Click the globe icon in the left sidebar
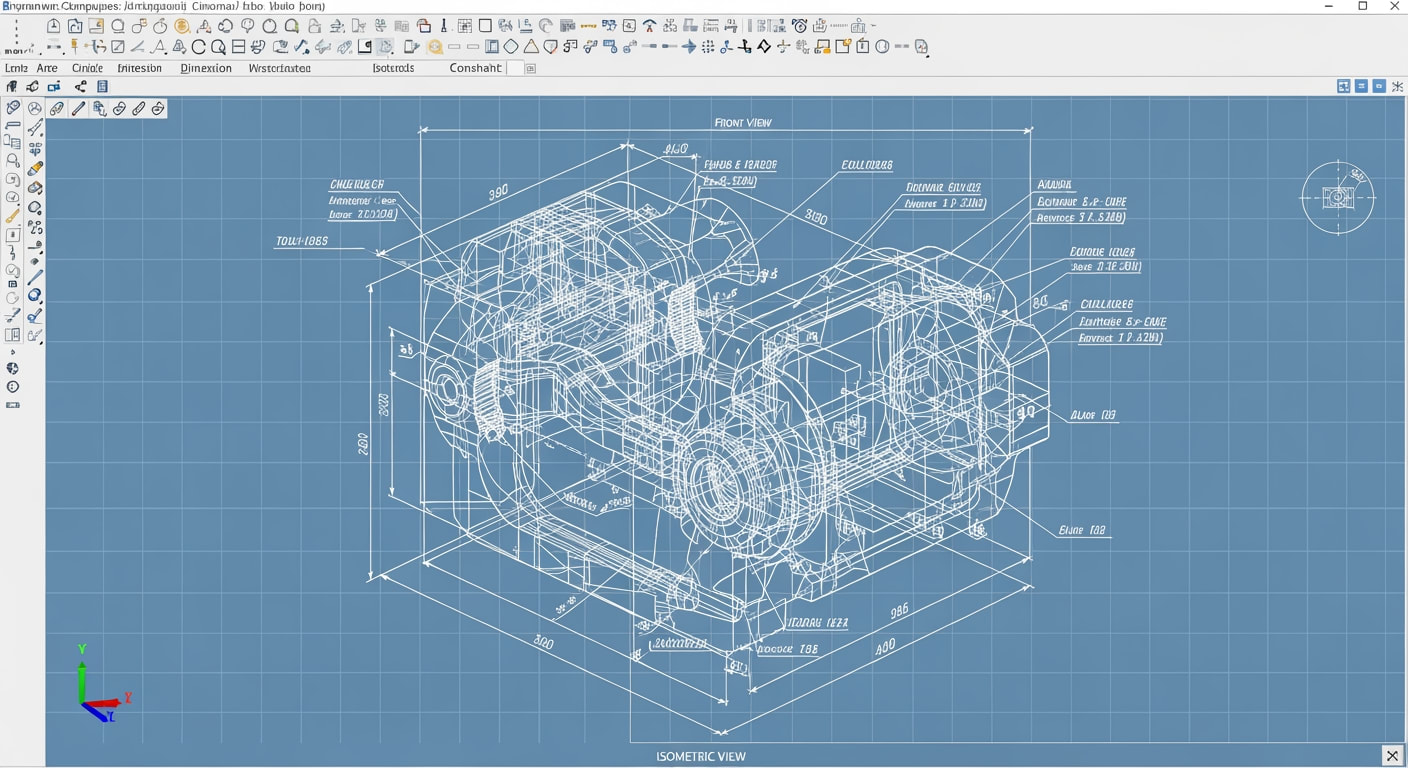Screen dimensions: 1408x768 click(x=13, y=369)
